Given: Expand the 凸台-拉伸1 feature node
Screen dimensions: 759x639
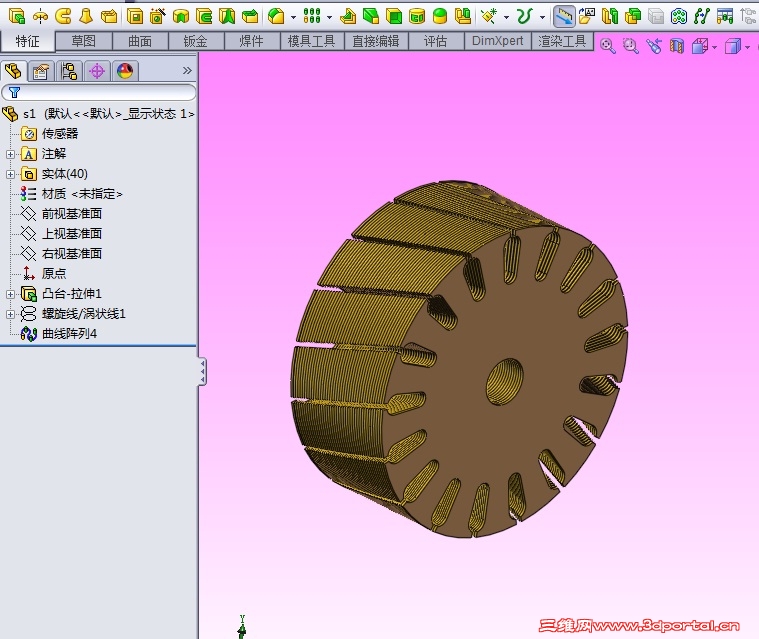Looking at the screenshot, I should coord(10,294).
